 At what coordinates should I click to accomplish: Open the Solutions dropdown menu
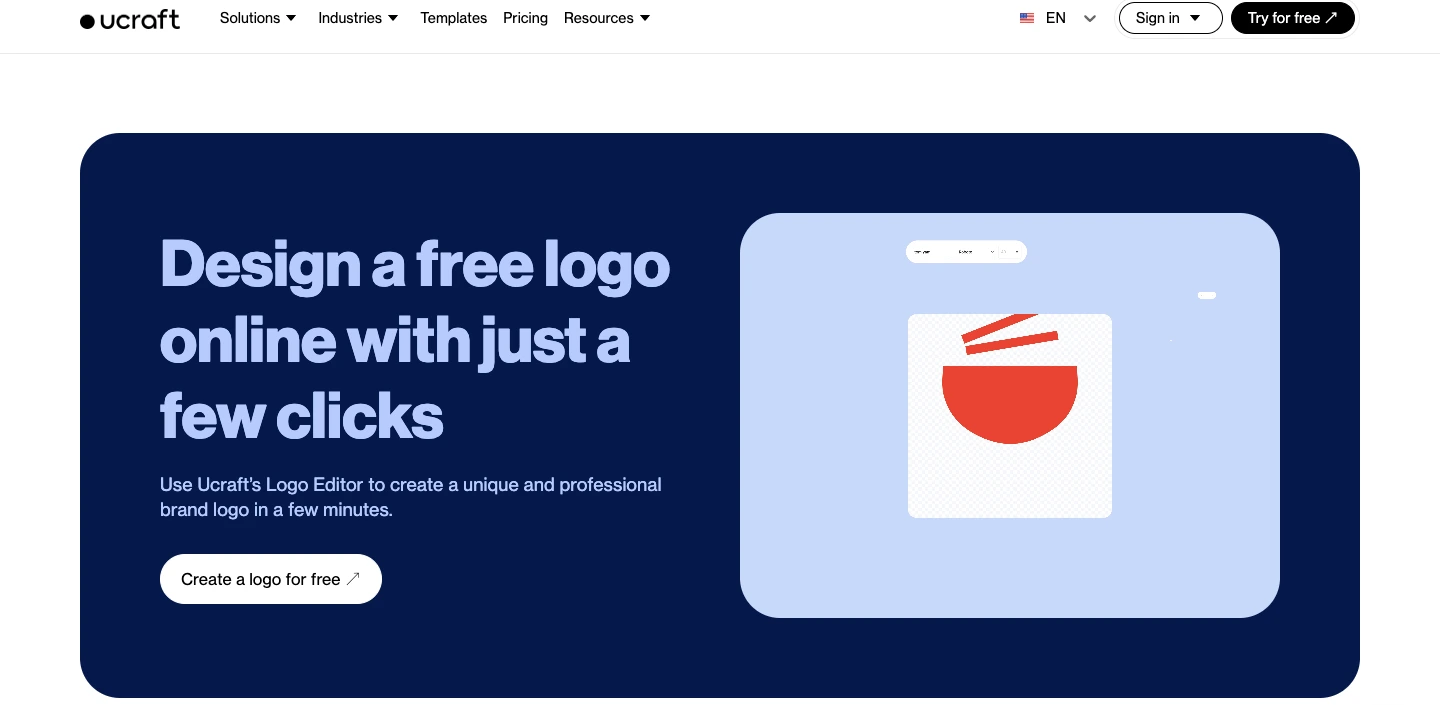tap(258, 18)
